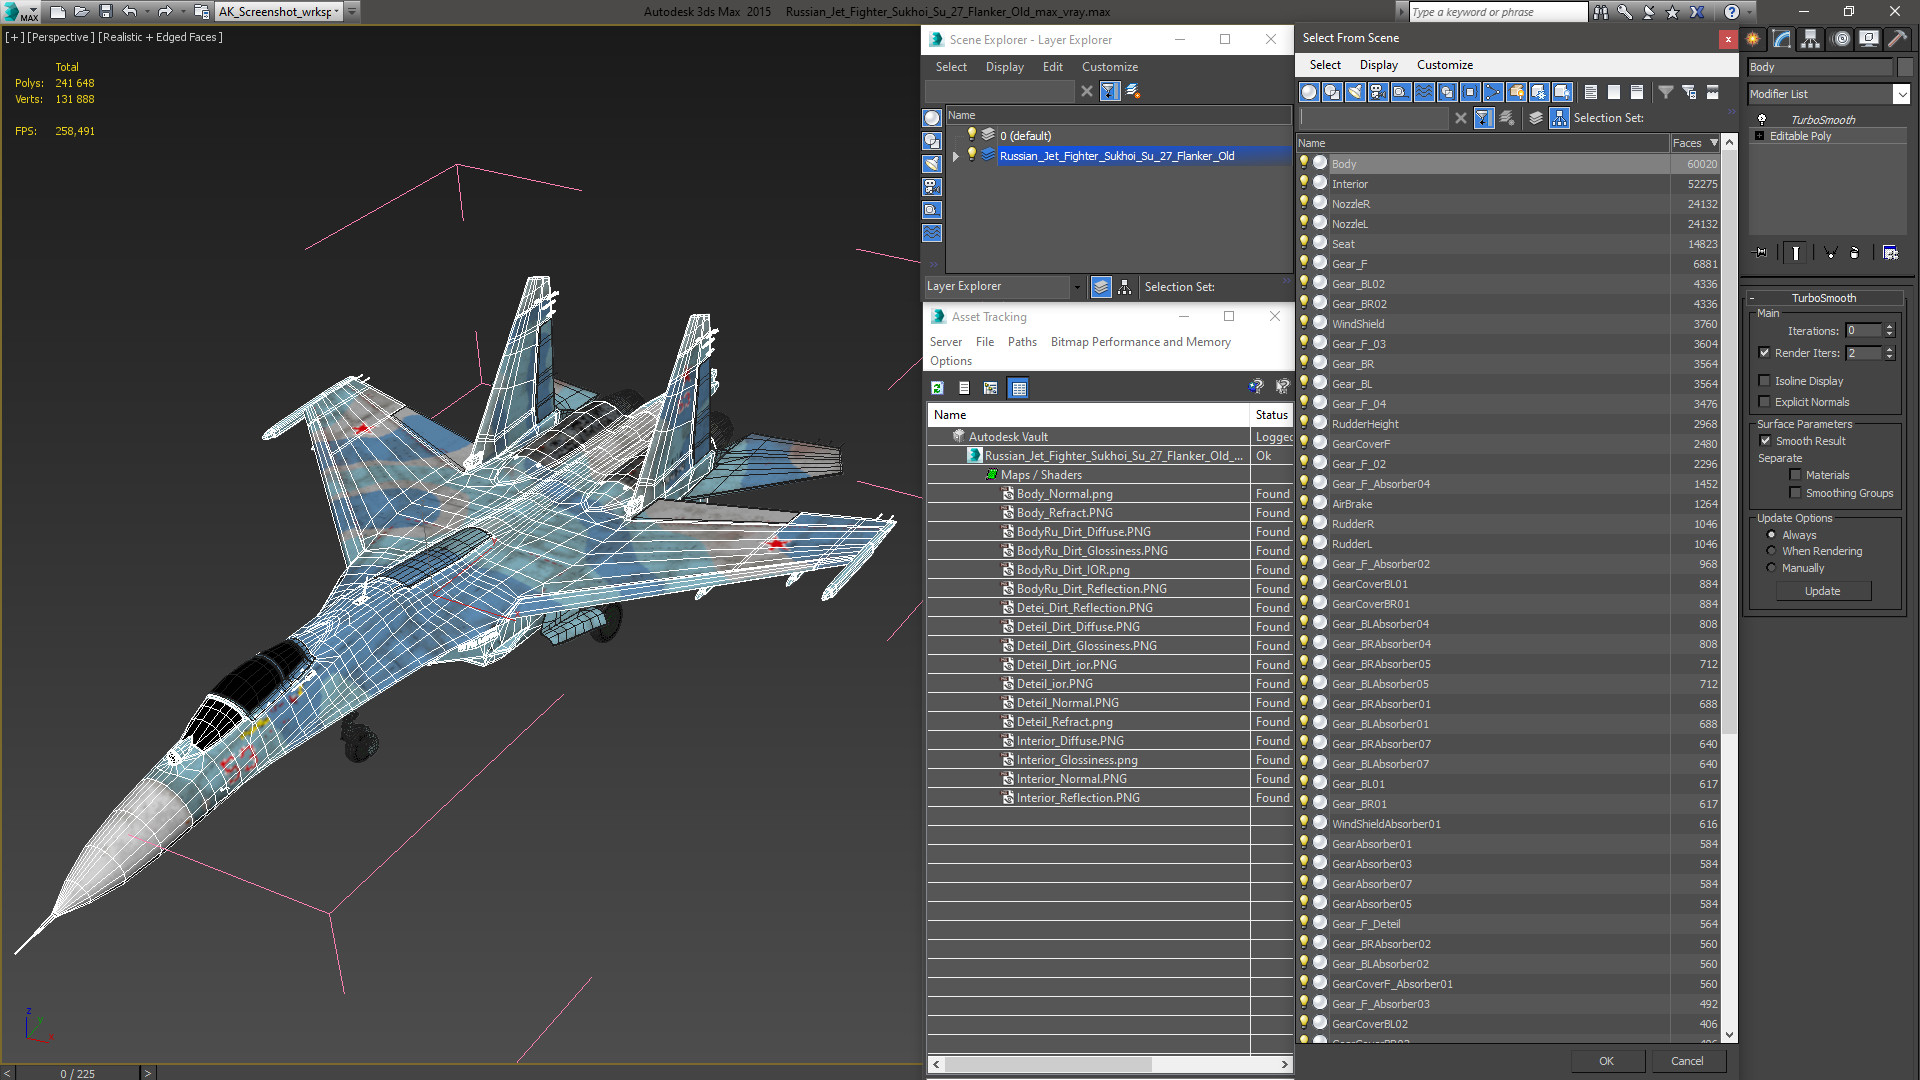Image resolution: width=1920 pixels, height=1080 pixels.
Task: Select When Rendering update option
Action: click(1771, 551)
